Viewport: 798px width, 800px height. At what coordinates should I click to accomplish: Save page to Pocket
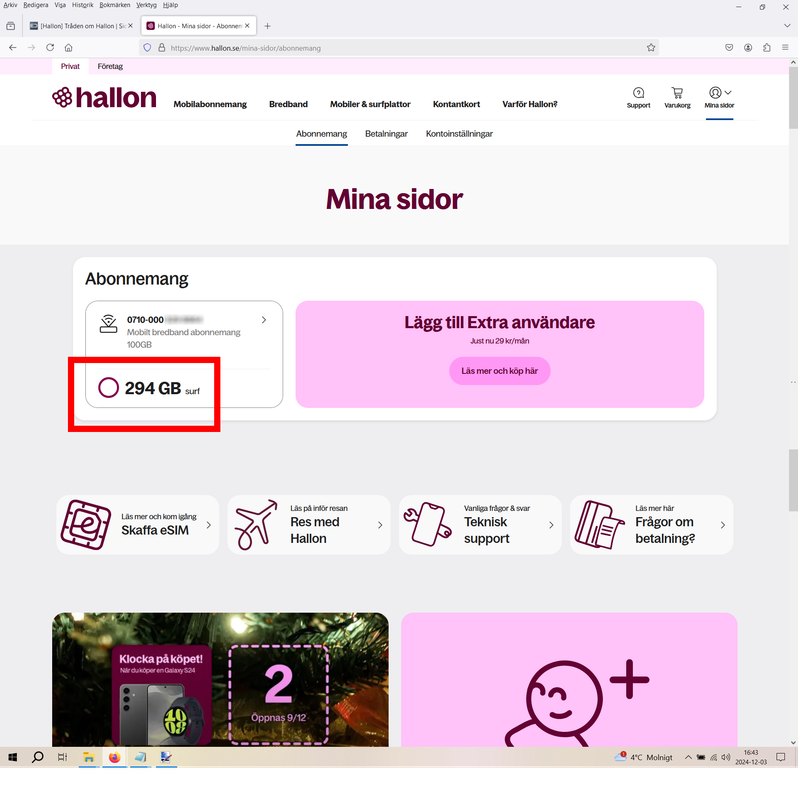coord(729,47)
